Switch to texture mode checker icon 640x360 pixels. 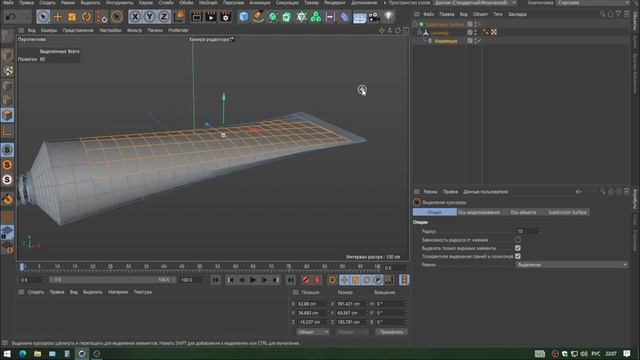(x=7, y=70)
